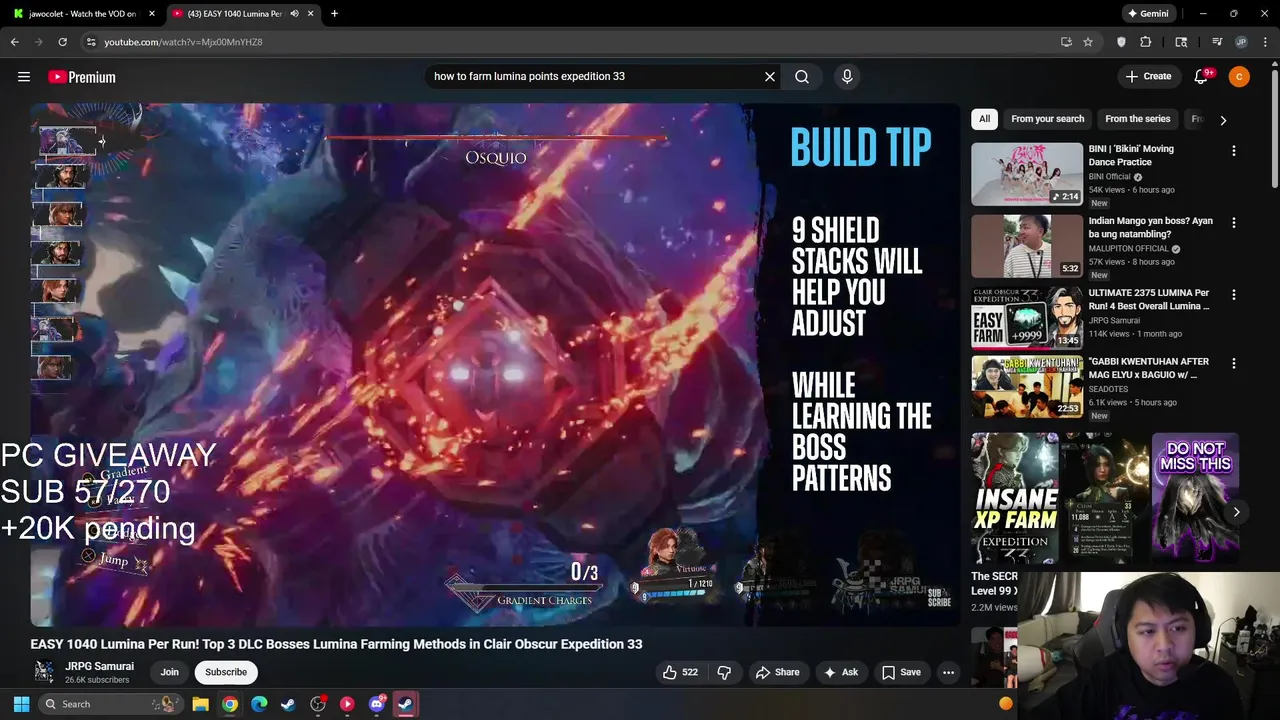
Task: Click the Create button
Action: click(1148, 76)
